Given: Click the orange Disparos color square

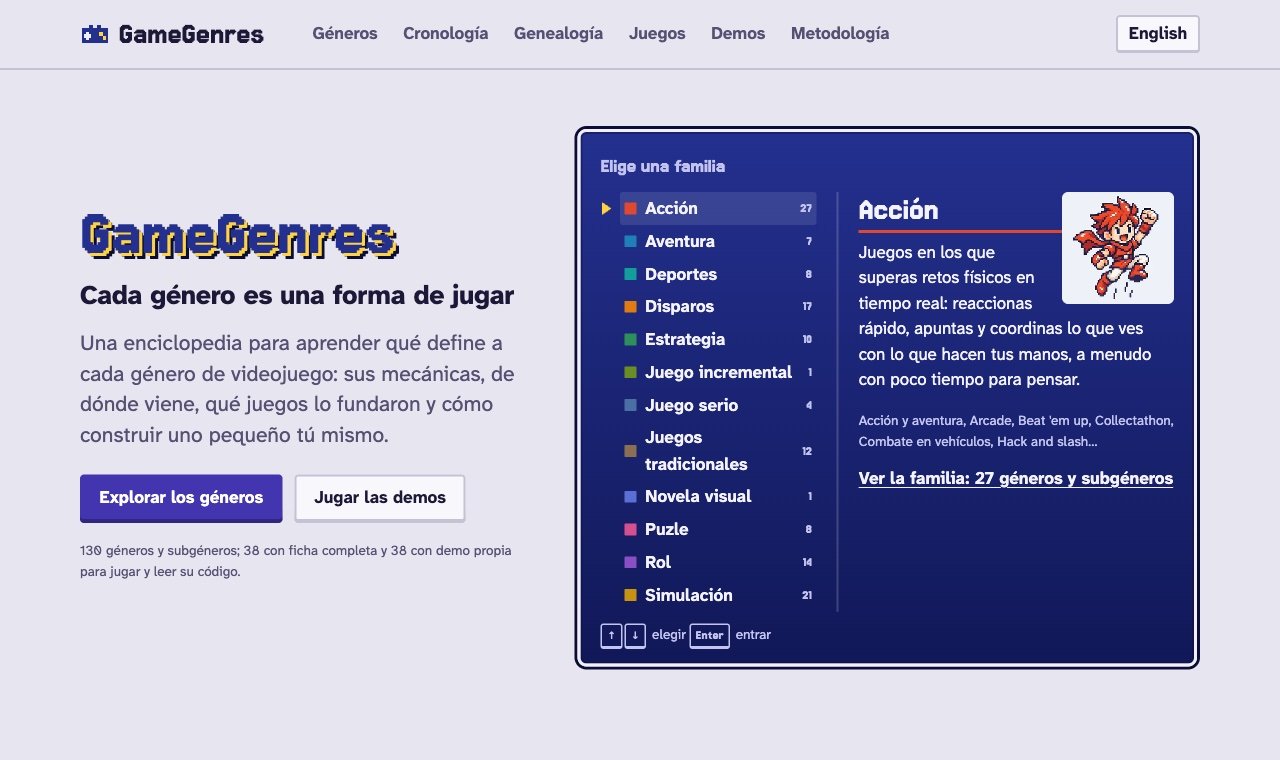Looking at the screenshot, I should [630, 307].
